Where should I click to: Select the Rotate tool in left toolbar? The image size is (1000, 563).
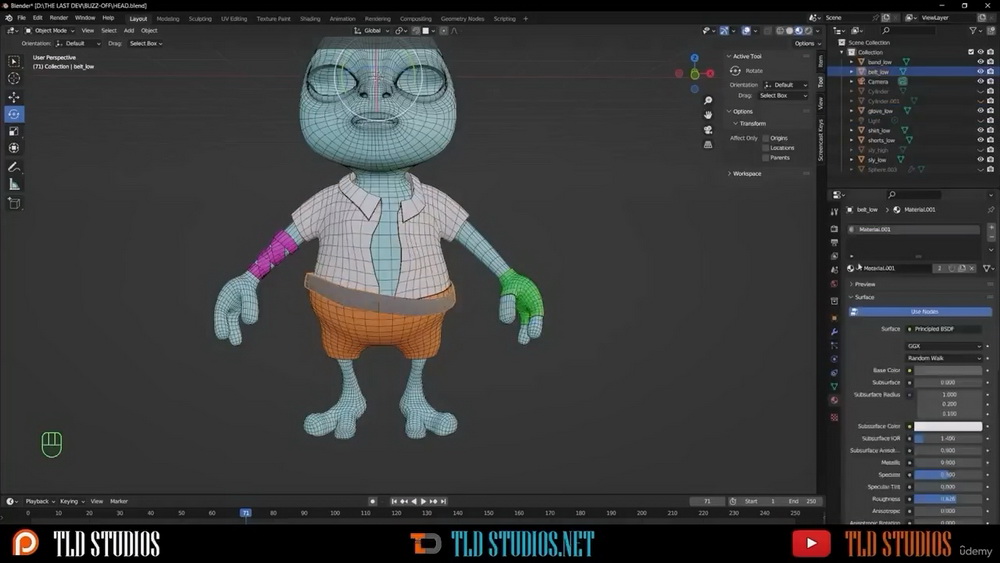point(13,114)
